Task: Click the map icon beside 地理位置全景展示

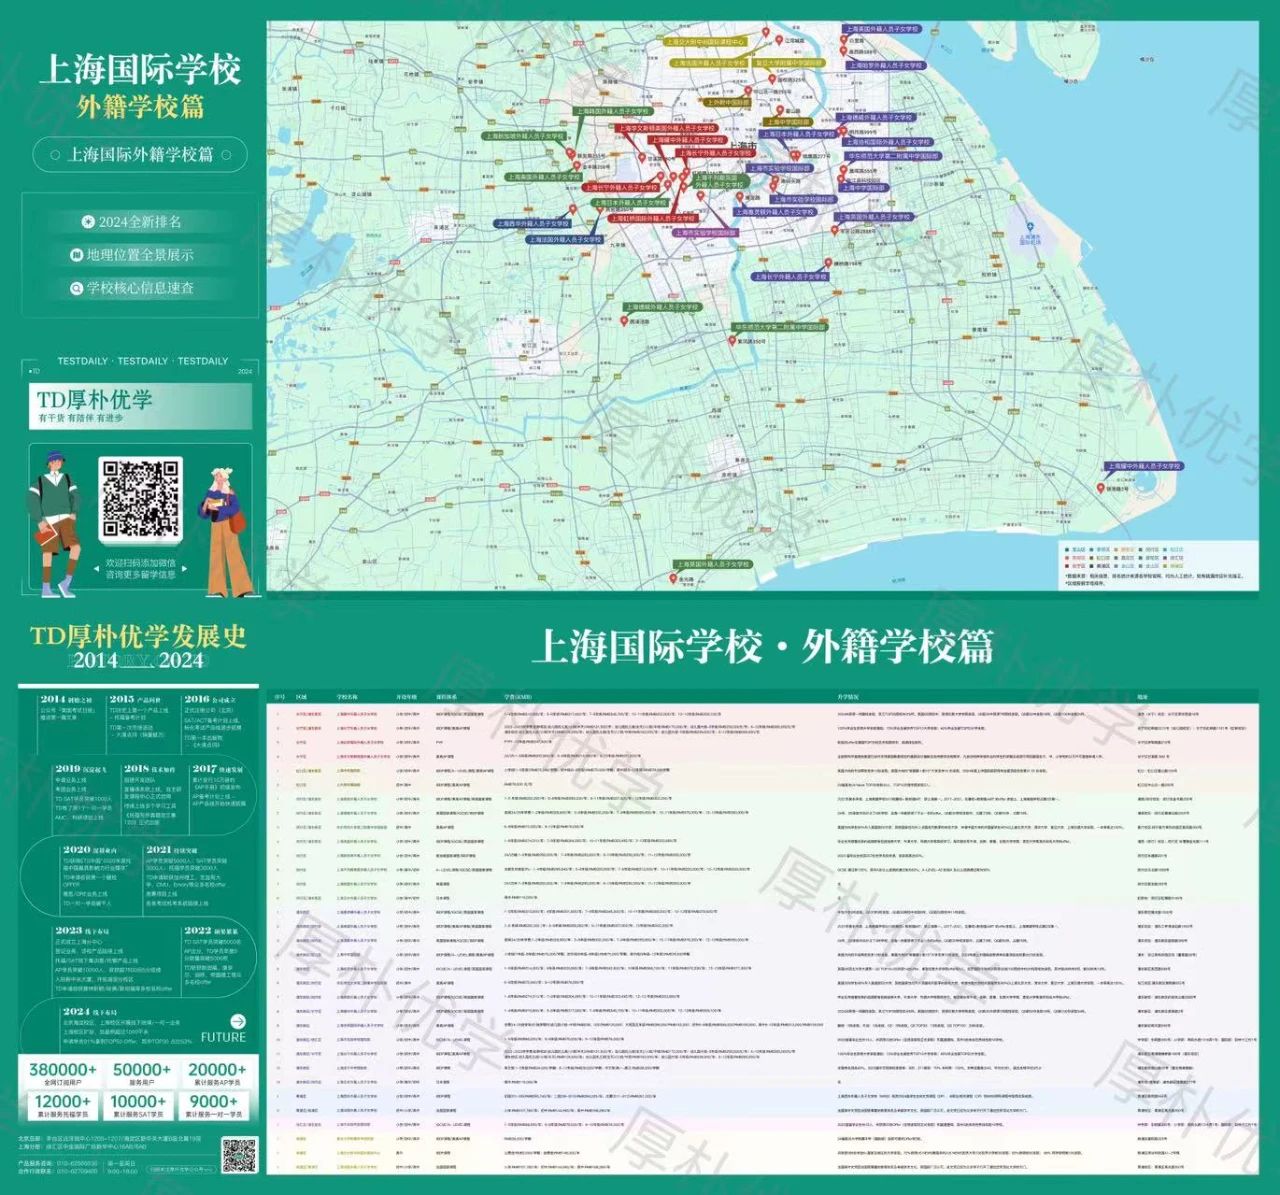Action: [x=76, y=255]
